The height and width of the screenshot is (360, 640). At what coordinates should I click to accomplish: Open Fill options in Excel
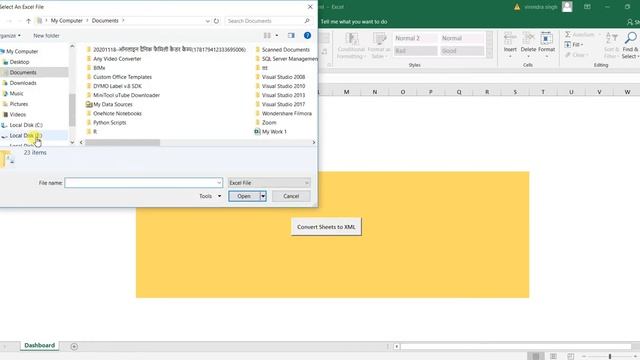point(573,44)
